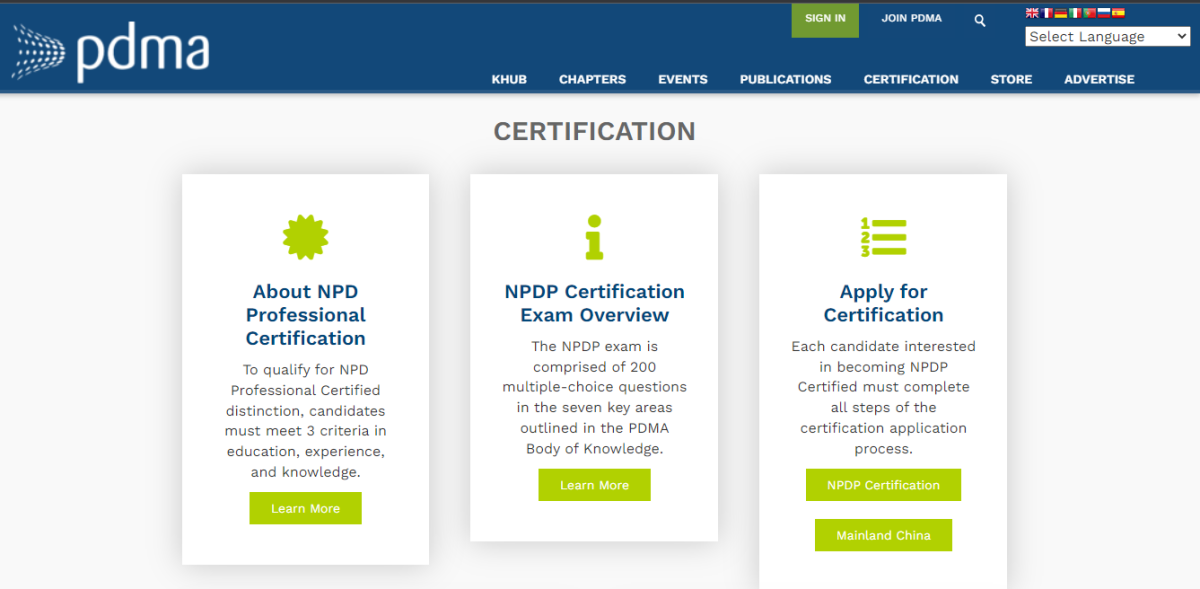Open the search magnifier icon

(980, 20)
